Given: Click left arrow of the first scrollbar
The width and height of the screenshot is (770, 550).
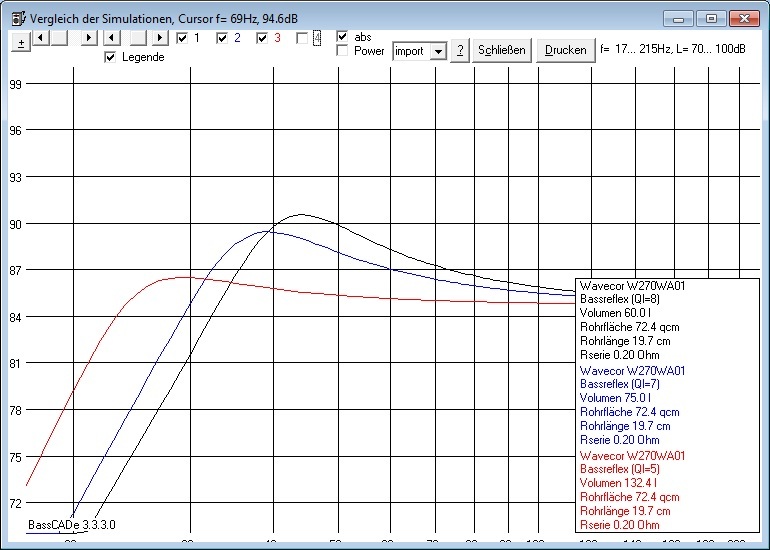Looking at the screenshot, I should click(41, 38).
